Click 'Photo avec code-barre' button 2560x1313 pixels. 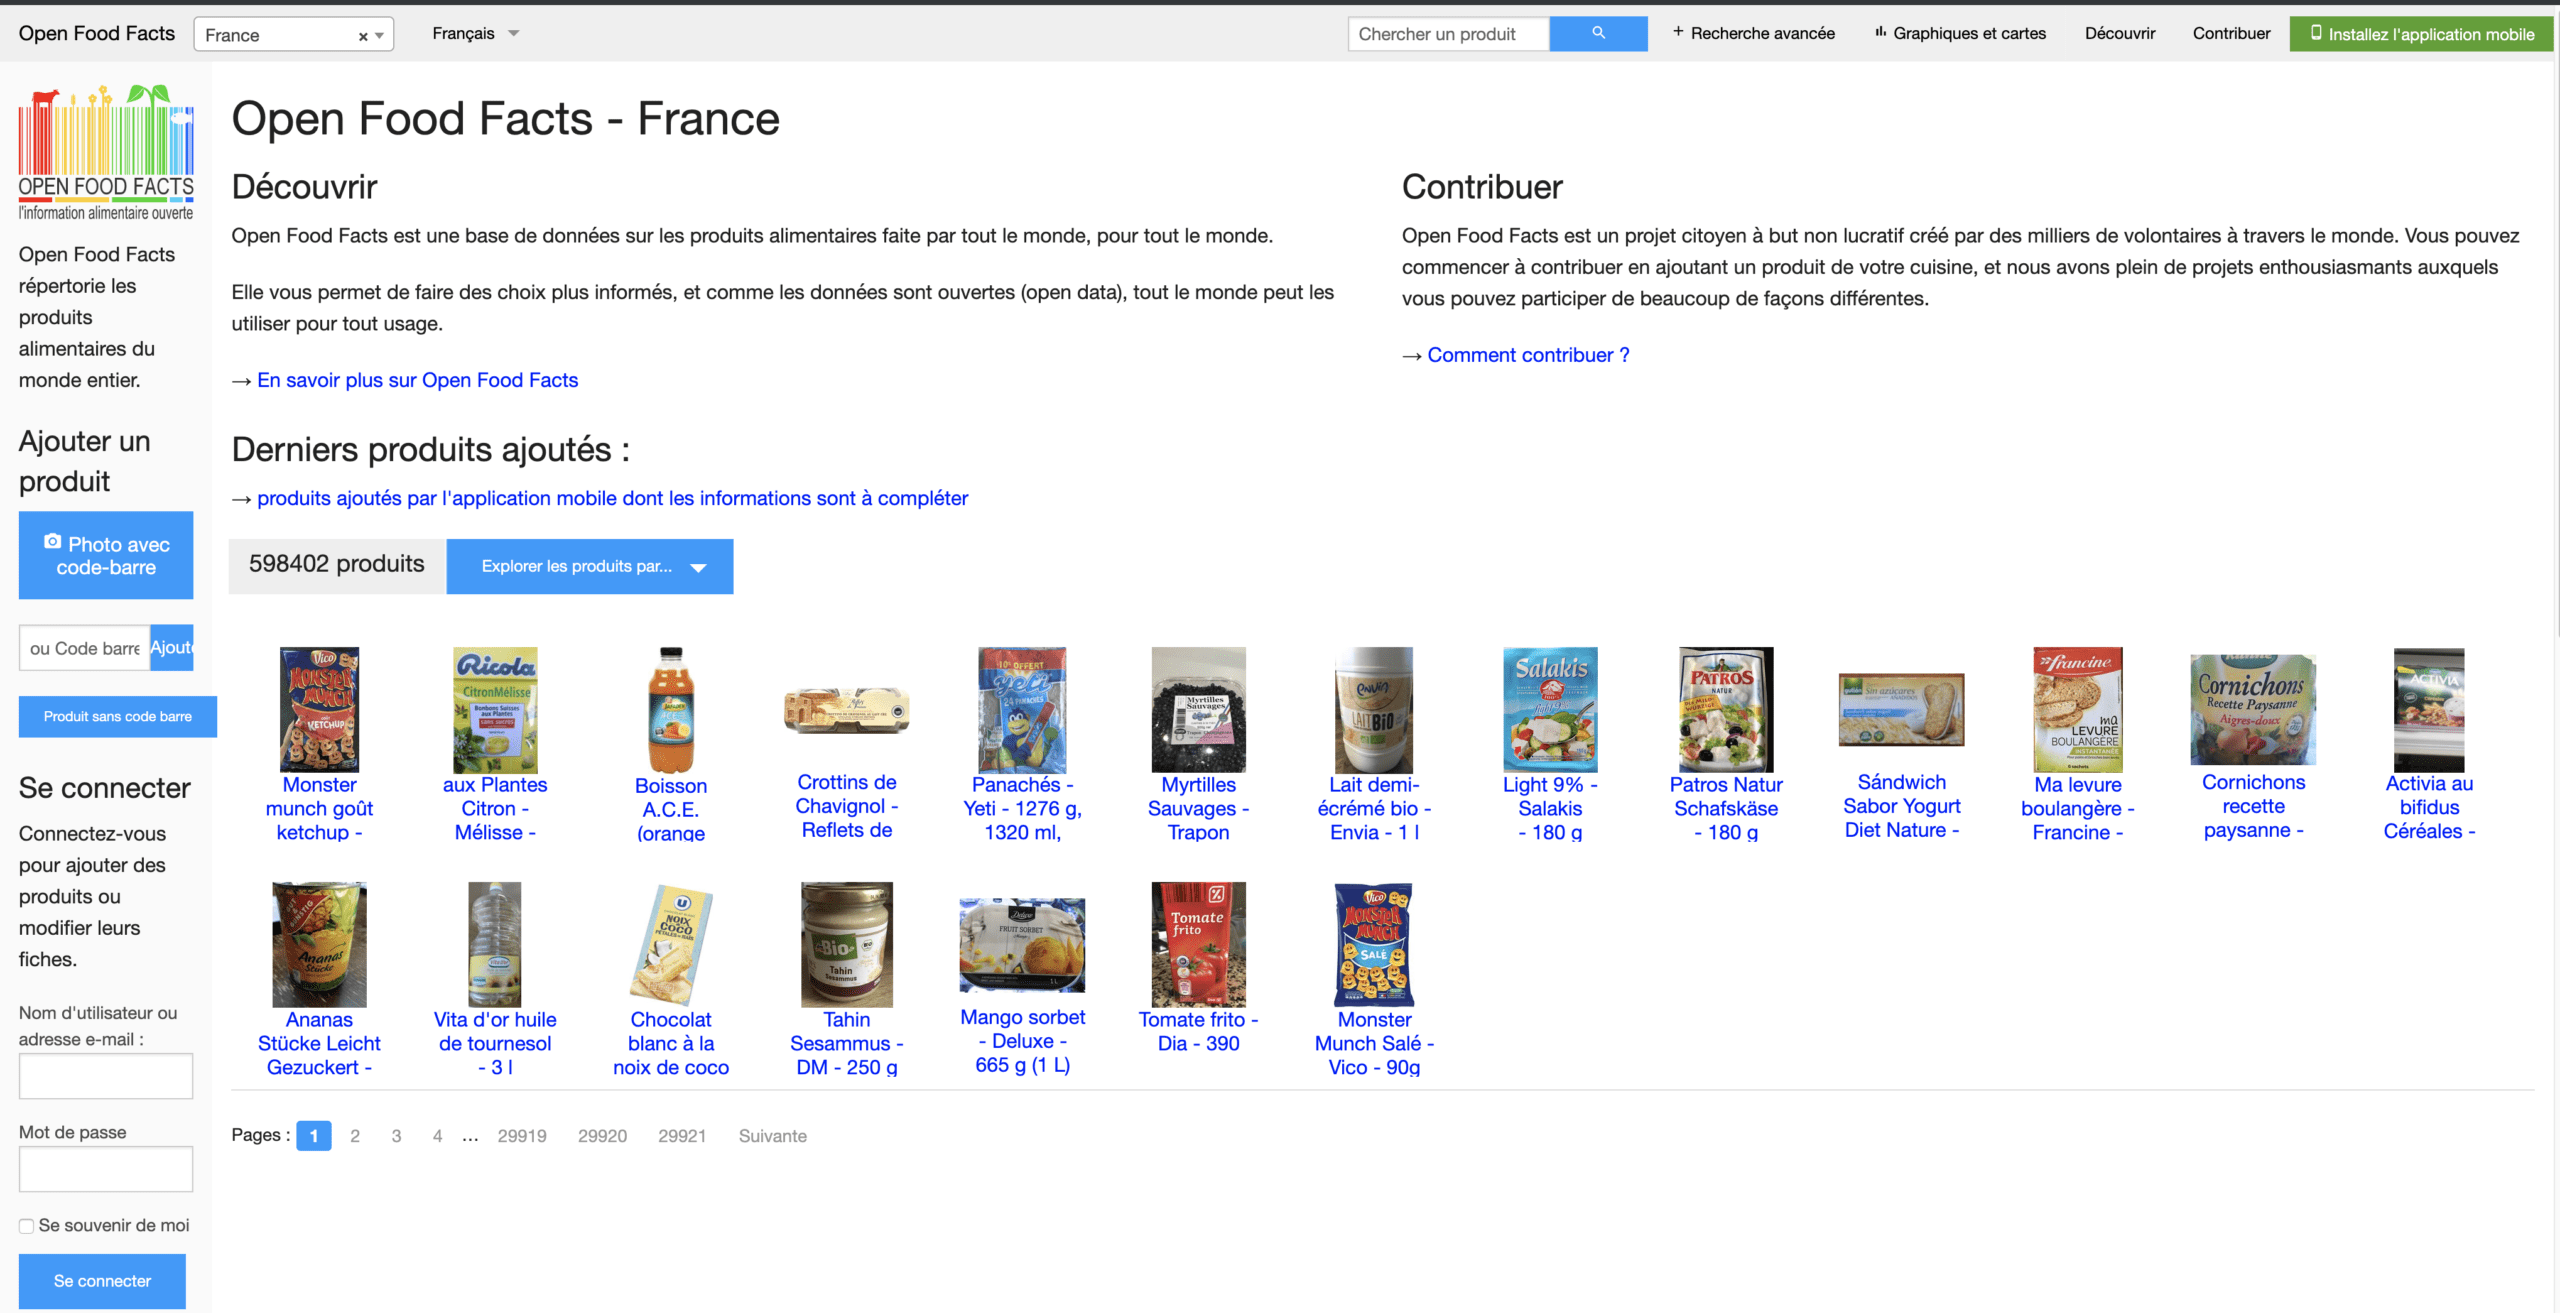point(106,555)
